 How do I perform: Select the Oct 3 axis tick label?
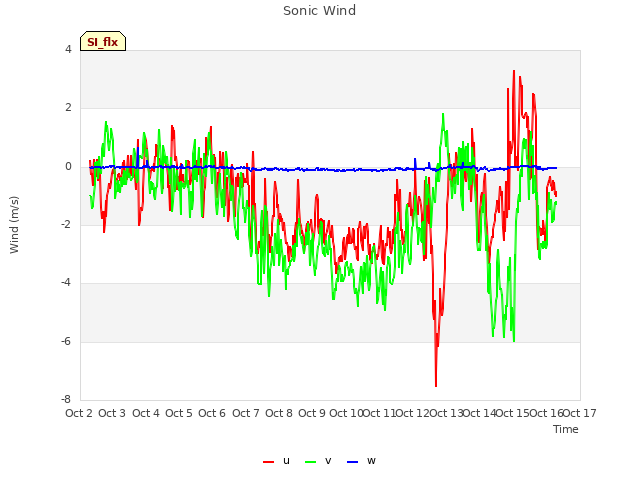(112, 413)
